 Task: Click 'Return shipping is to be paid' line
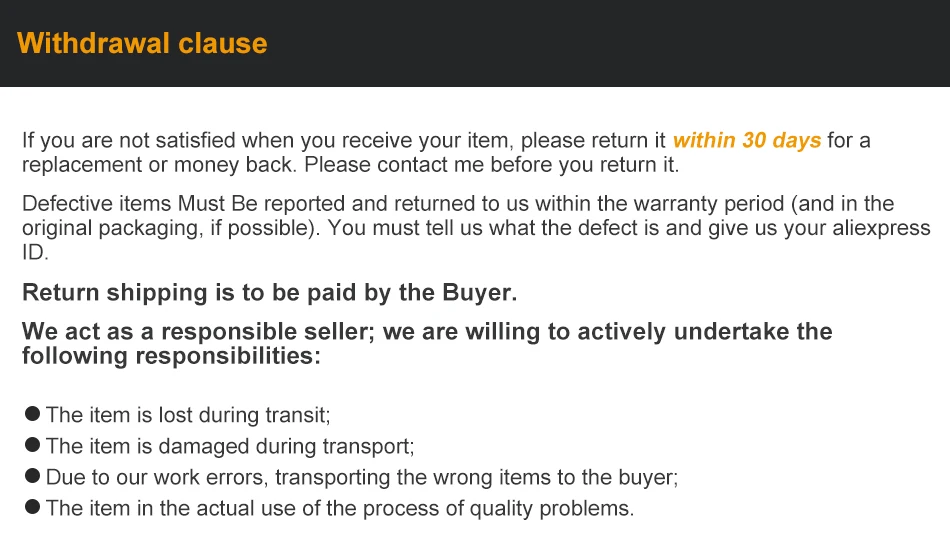(x=270, y=293)
